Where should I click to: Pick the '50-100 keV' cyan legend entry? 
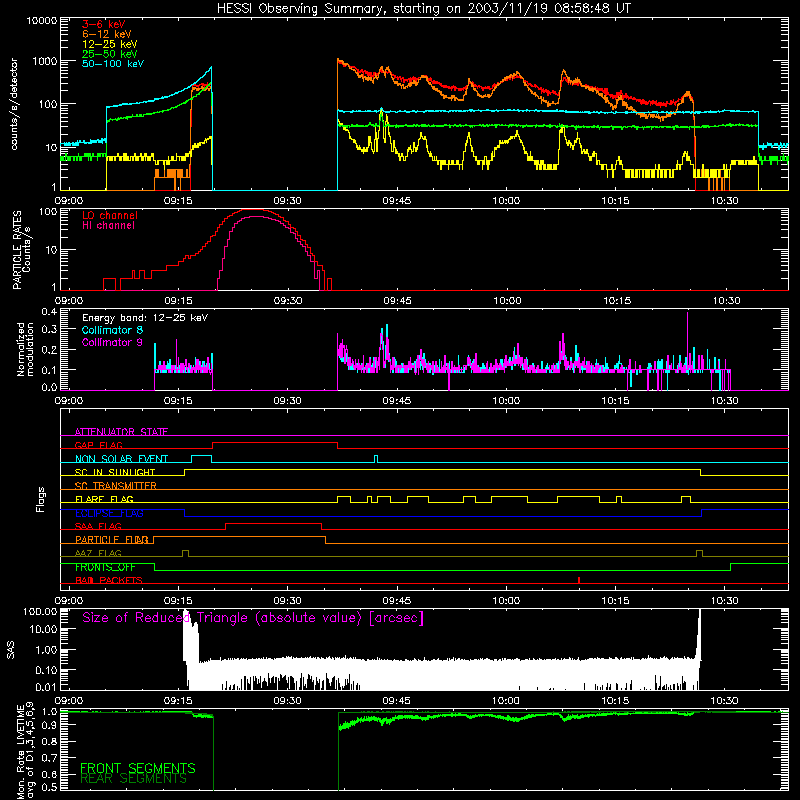click(x=113, y=64)
